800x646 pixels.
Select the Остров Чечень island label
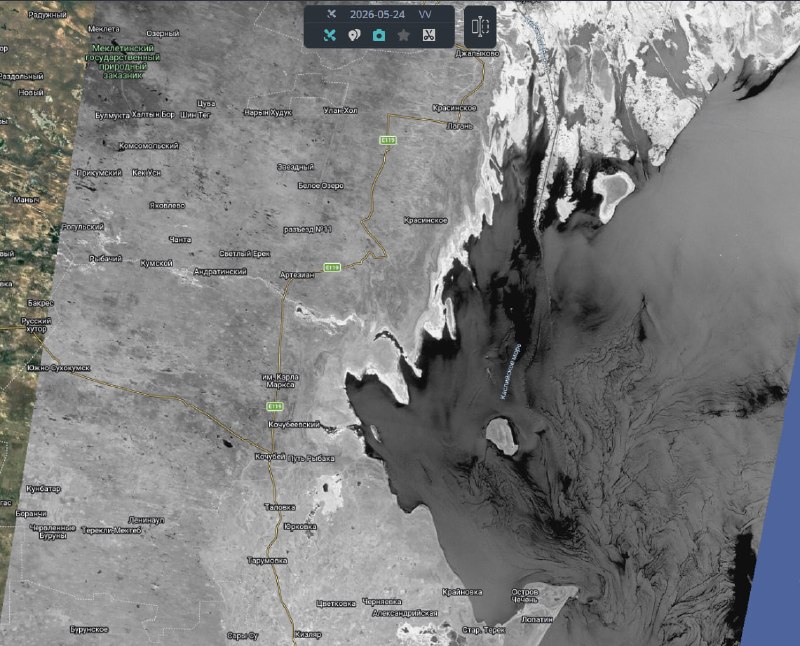tap(524, 595)
